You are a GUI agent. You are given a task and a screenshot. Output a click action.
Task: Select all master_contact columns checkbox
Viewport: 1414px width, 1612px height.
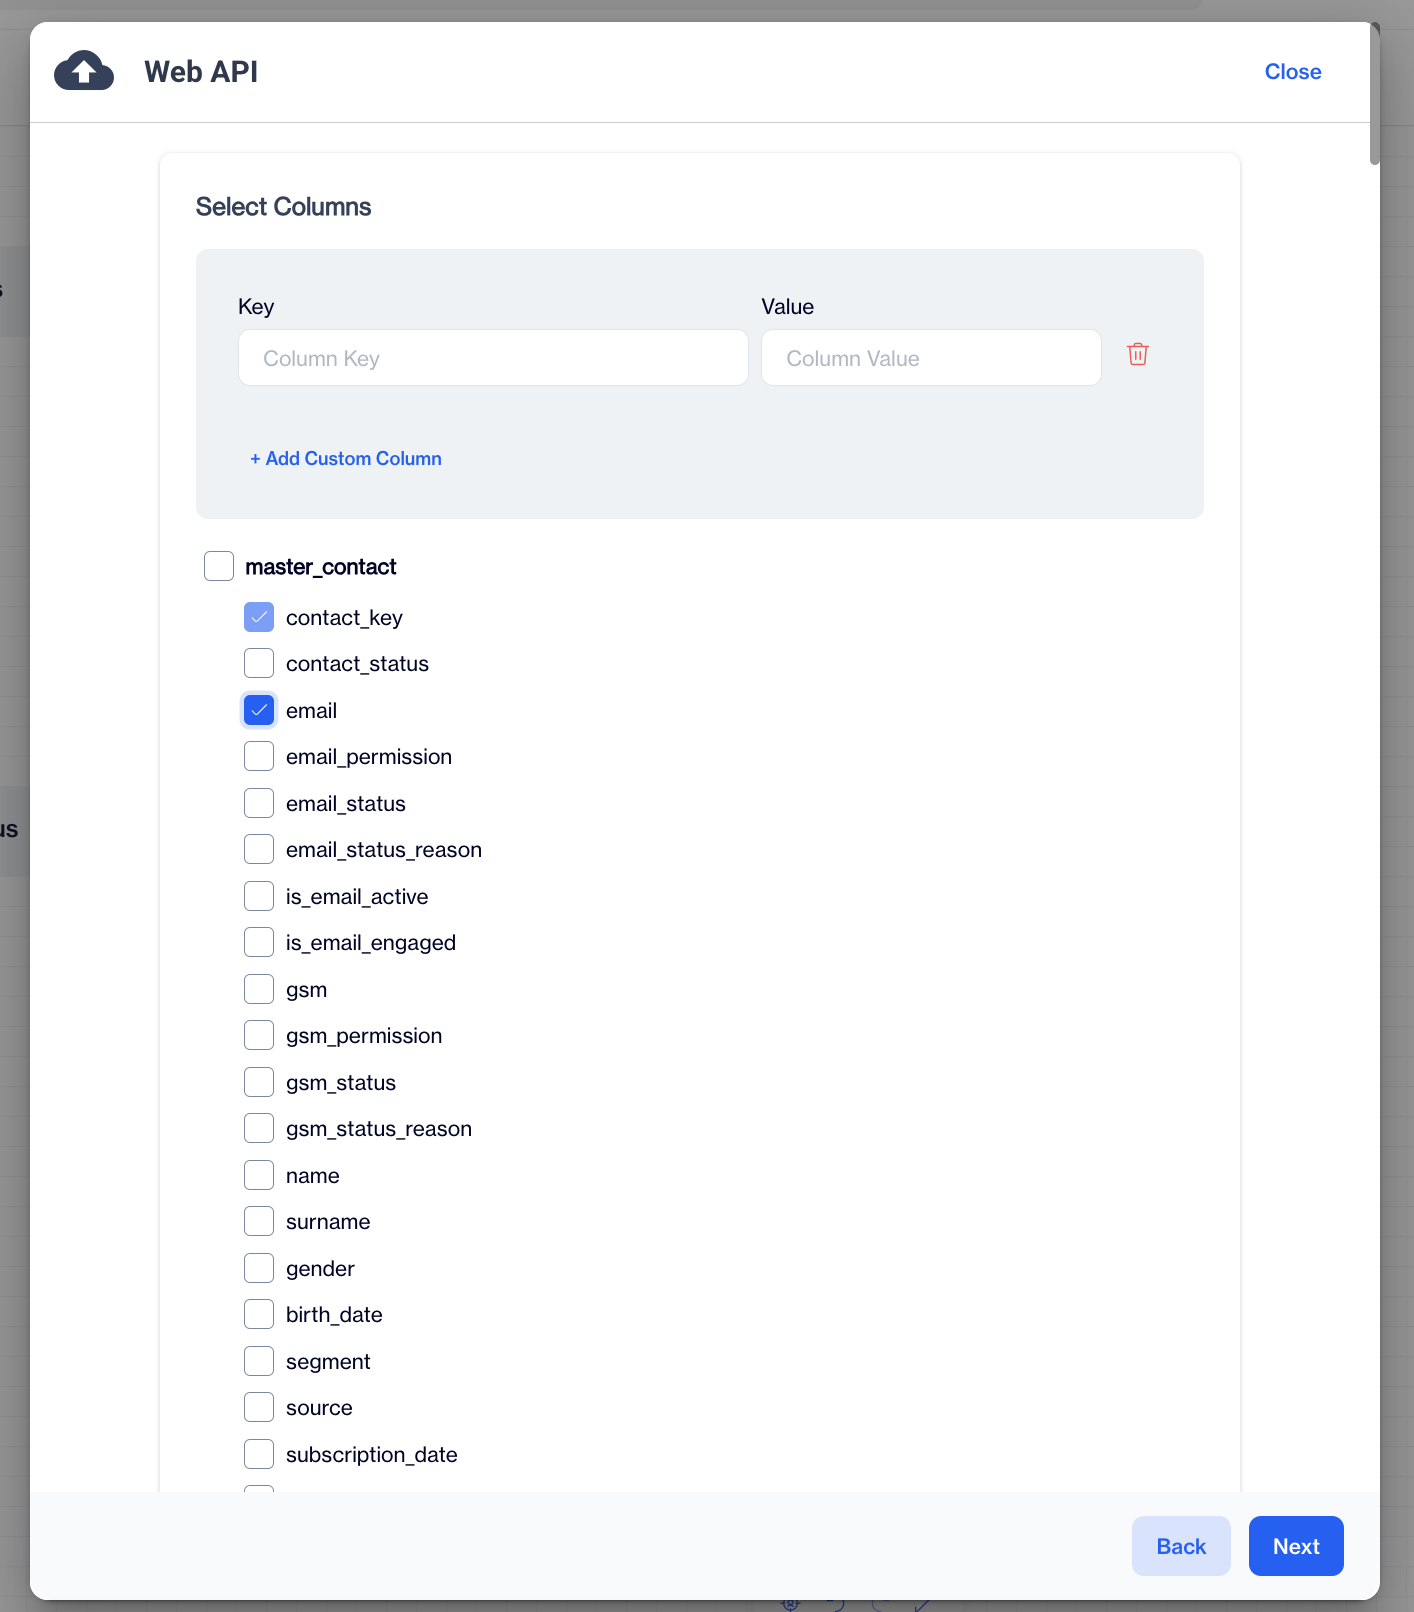pyautogui.click(x=219, y=567)
